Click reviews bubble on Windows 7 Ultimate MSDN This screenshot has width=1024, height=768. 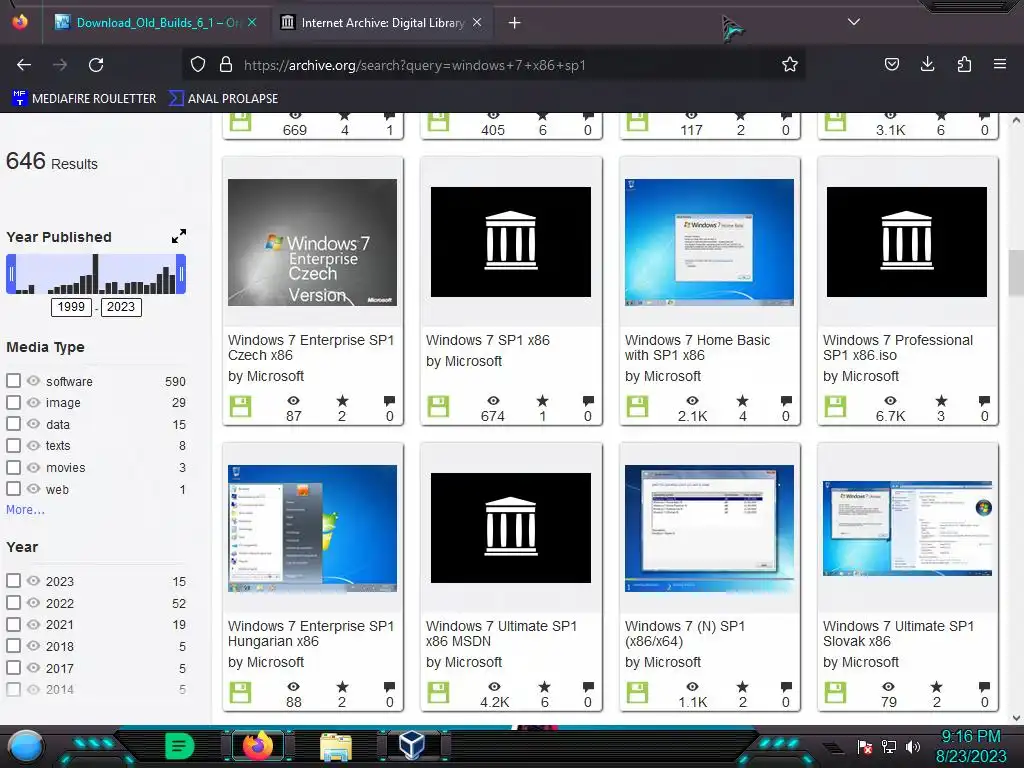(x=588, y=686)
